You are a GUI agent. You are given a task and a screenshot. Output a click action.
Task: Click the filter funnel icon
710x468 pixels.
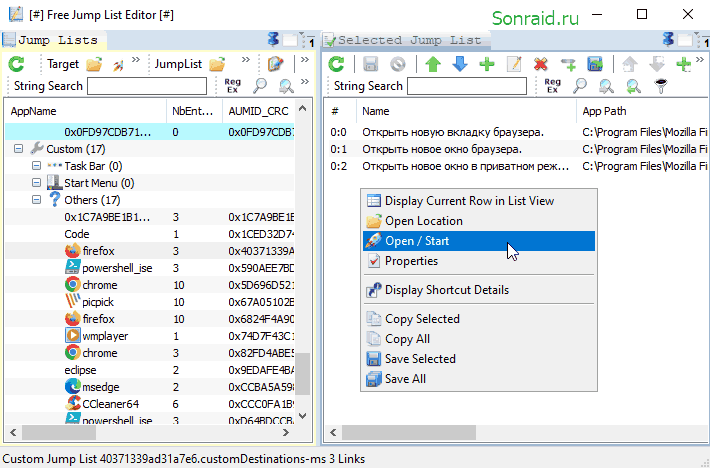click(x=661, y=86)
